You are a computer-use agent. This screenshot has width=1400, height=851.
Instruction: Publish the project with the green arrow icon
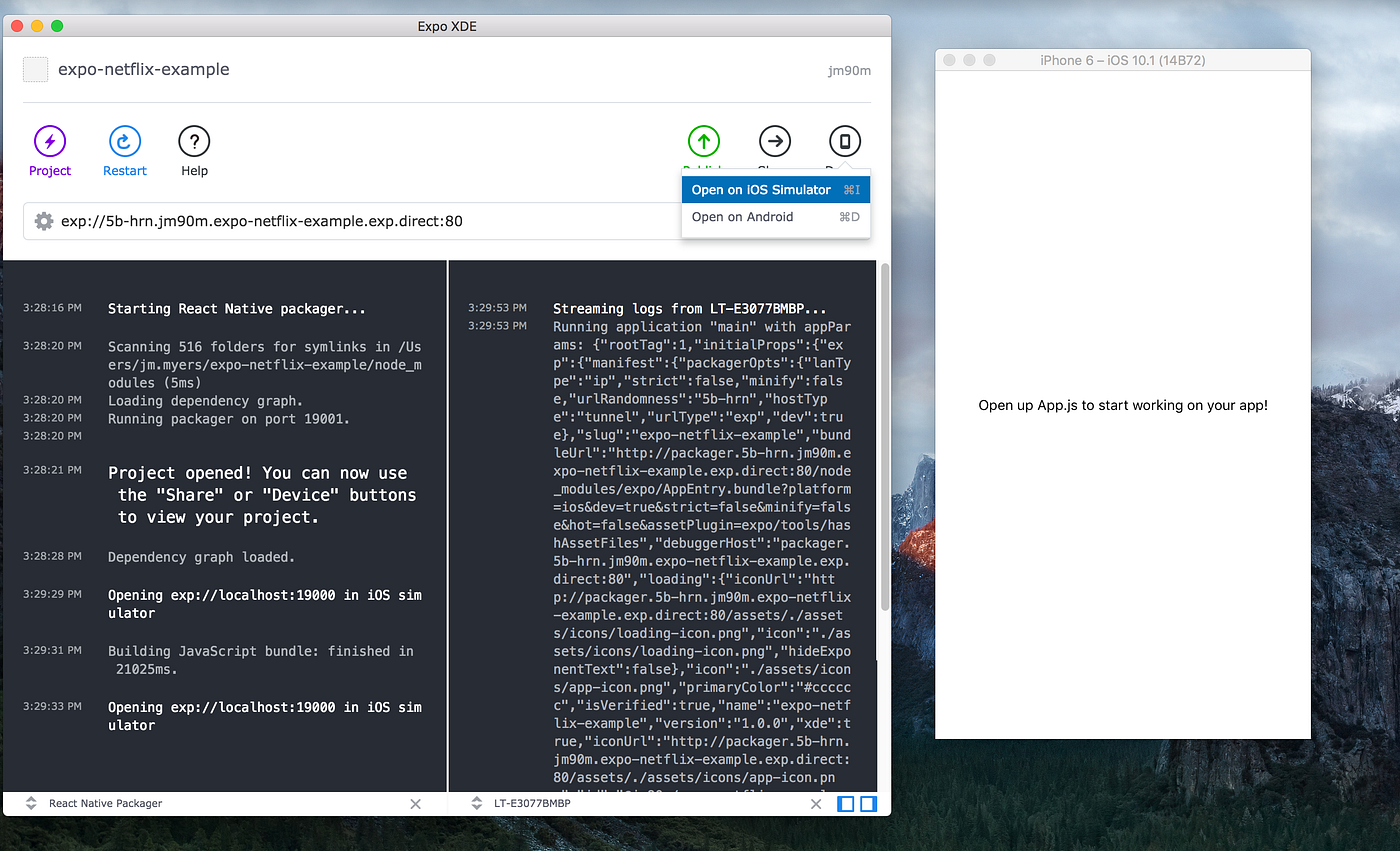point(703,141)
